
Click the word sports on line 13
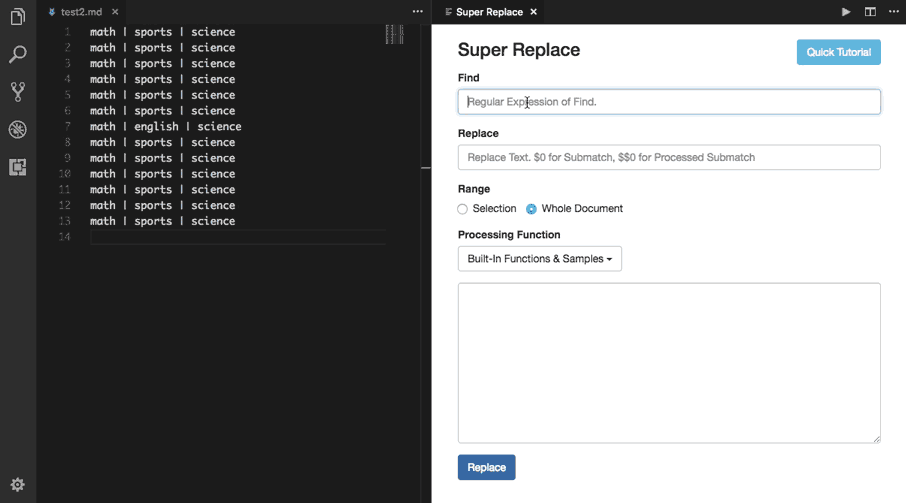153,221
